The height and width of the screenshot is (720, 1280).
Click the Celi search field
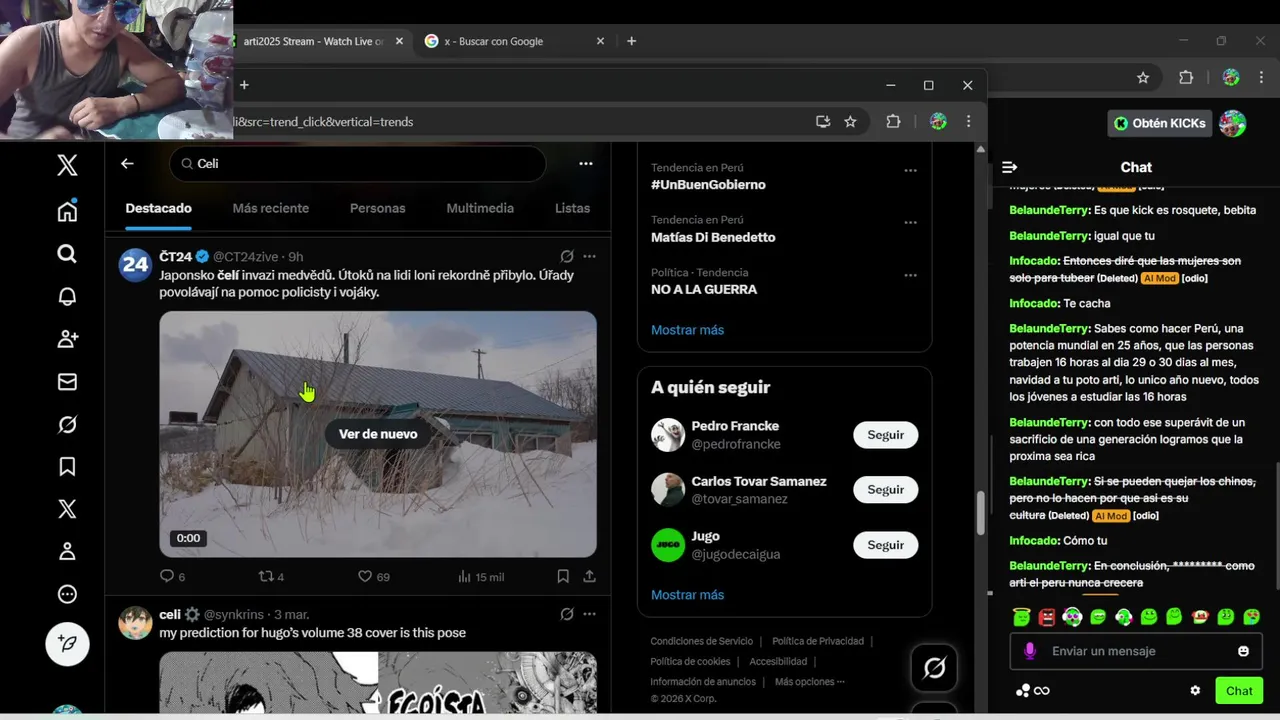[x=358, y=163]
